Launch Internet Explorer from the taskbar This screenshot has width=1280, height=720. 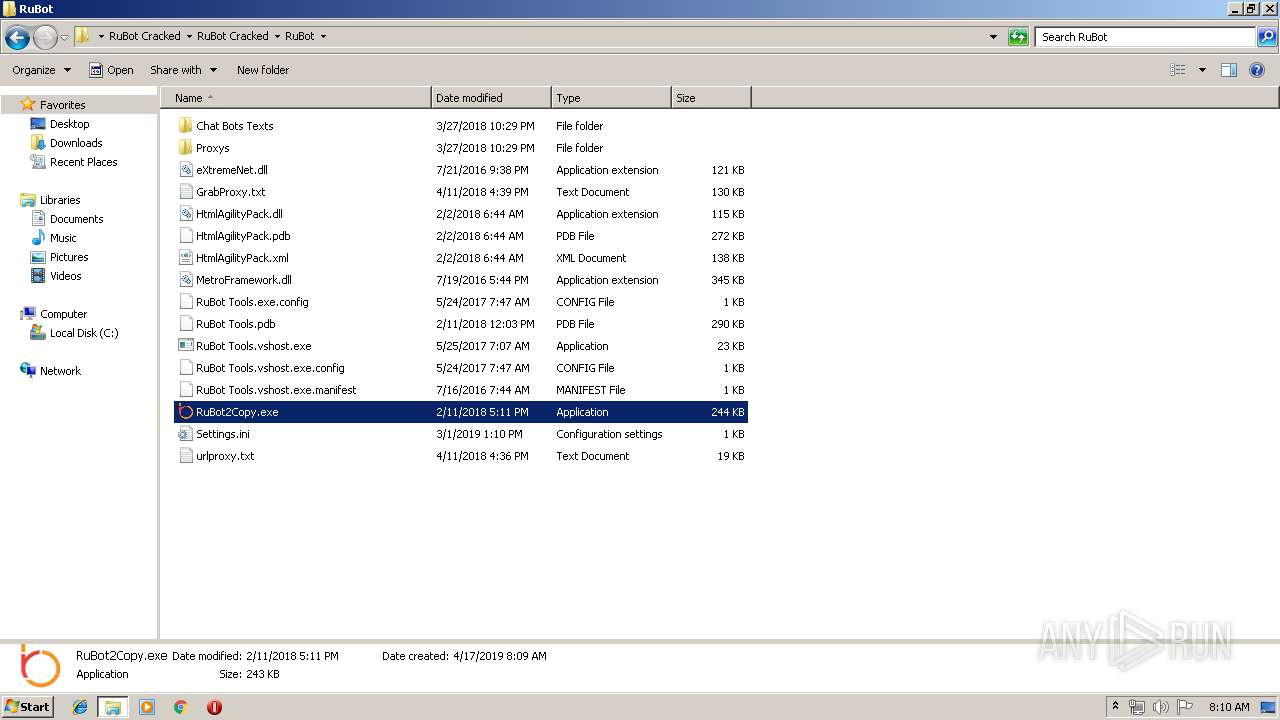pyautogui.click(x=81, y=707)
